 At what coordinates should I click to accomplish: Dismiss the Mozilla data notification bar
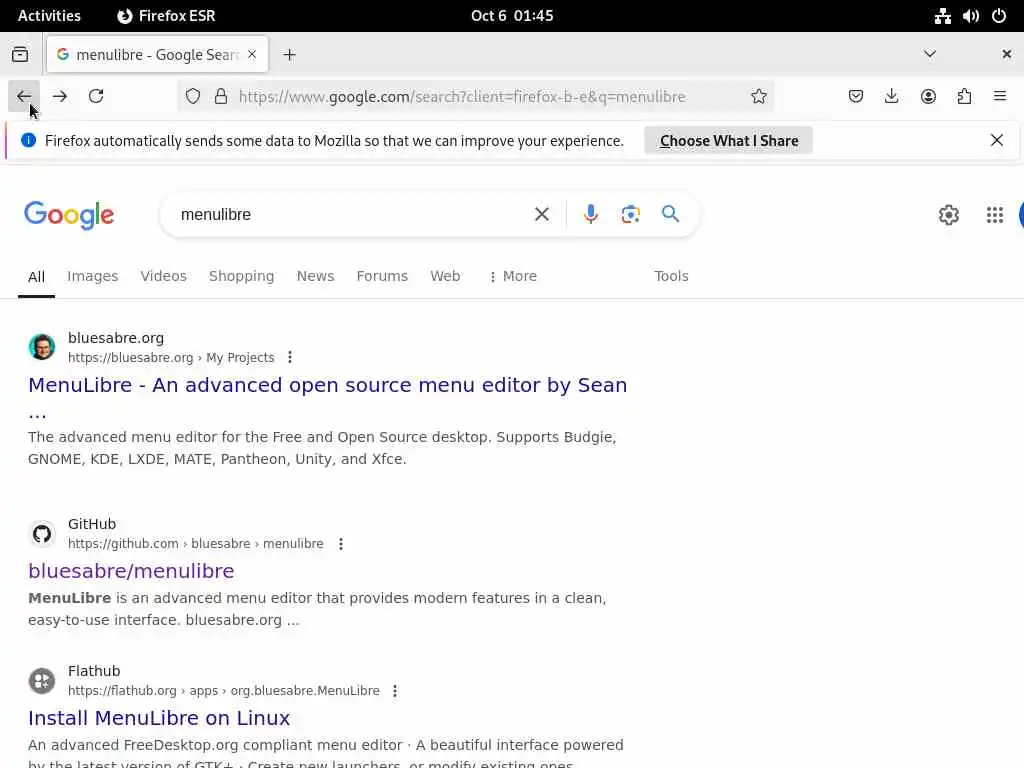pos(997,140)
